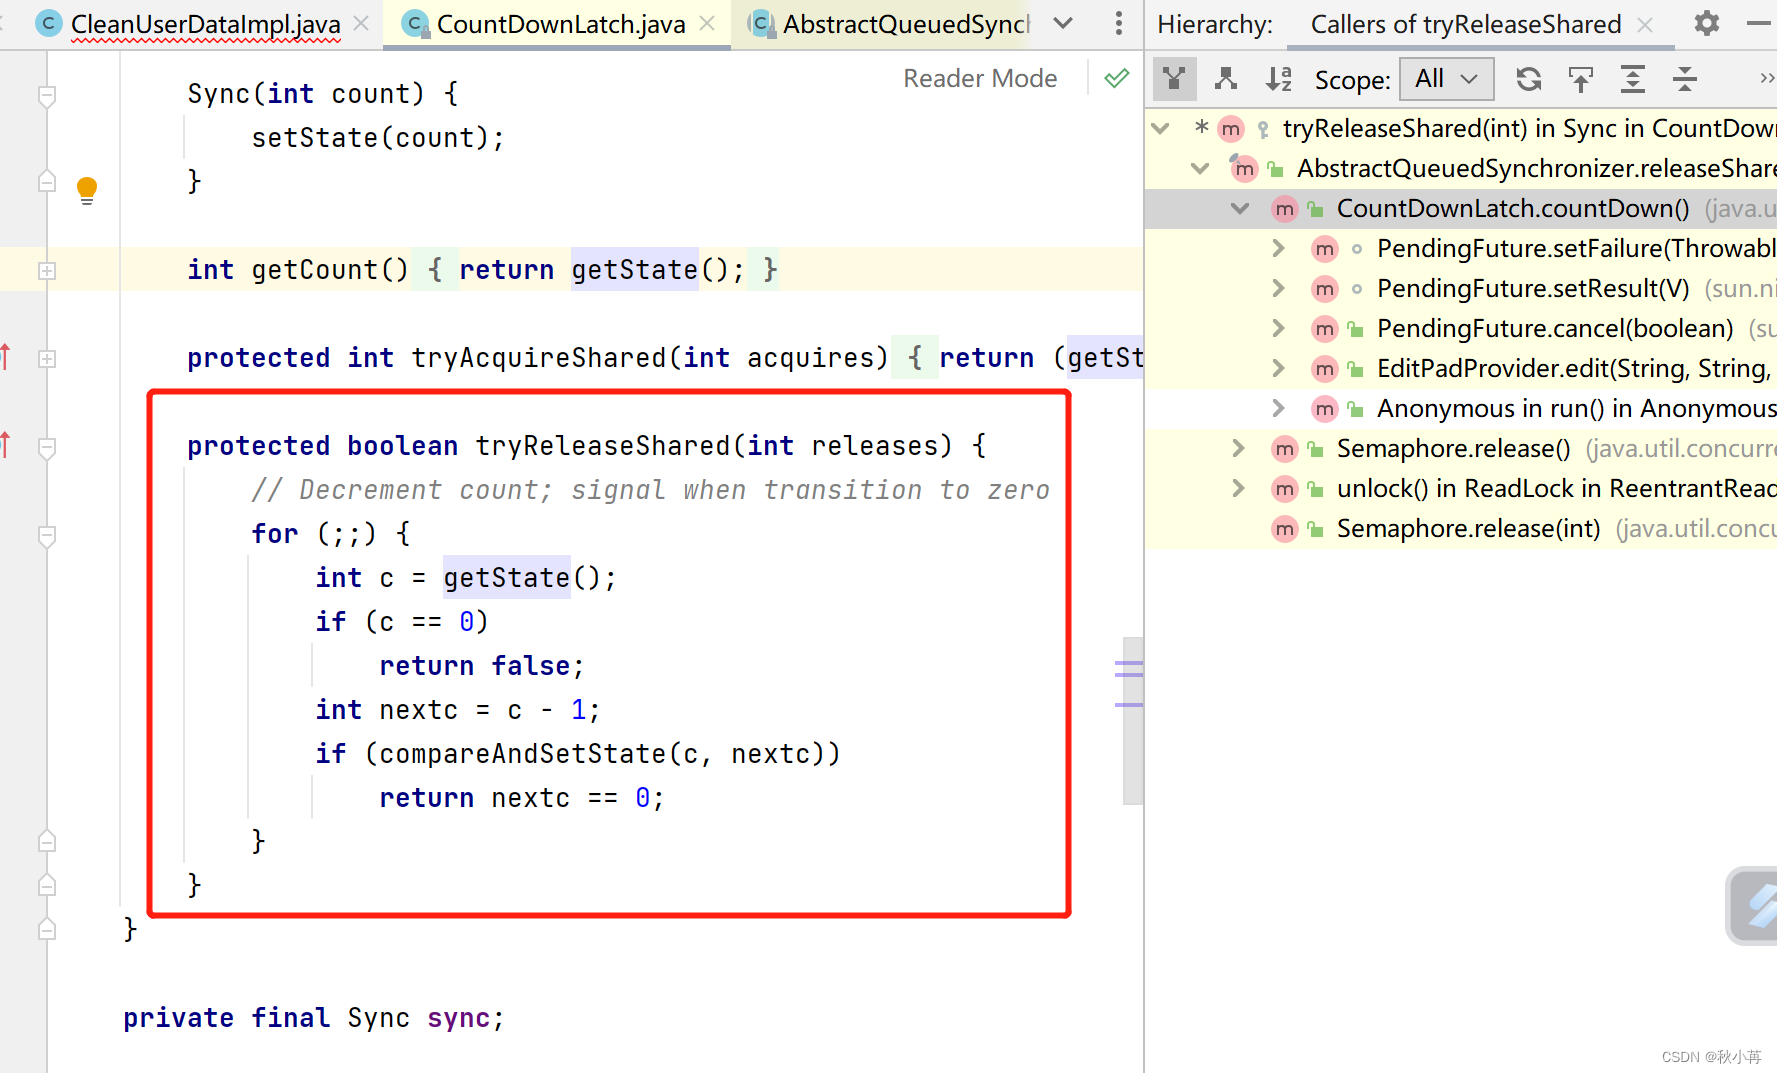The width and height of the screenshot is (1777, 1073).
Task: Collapse AbstractQueuedSynchronizer.releaseShared node
Action: [x=1200, y=168]
